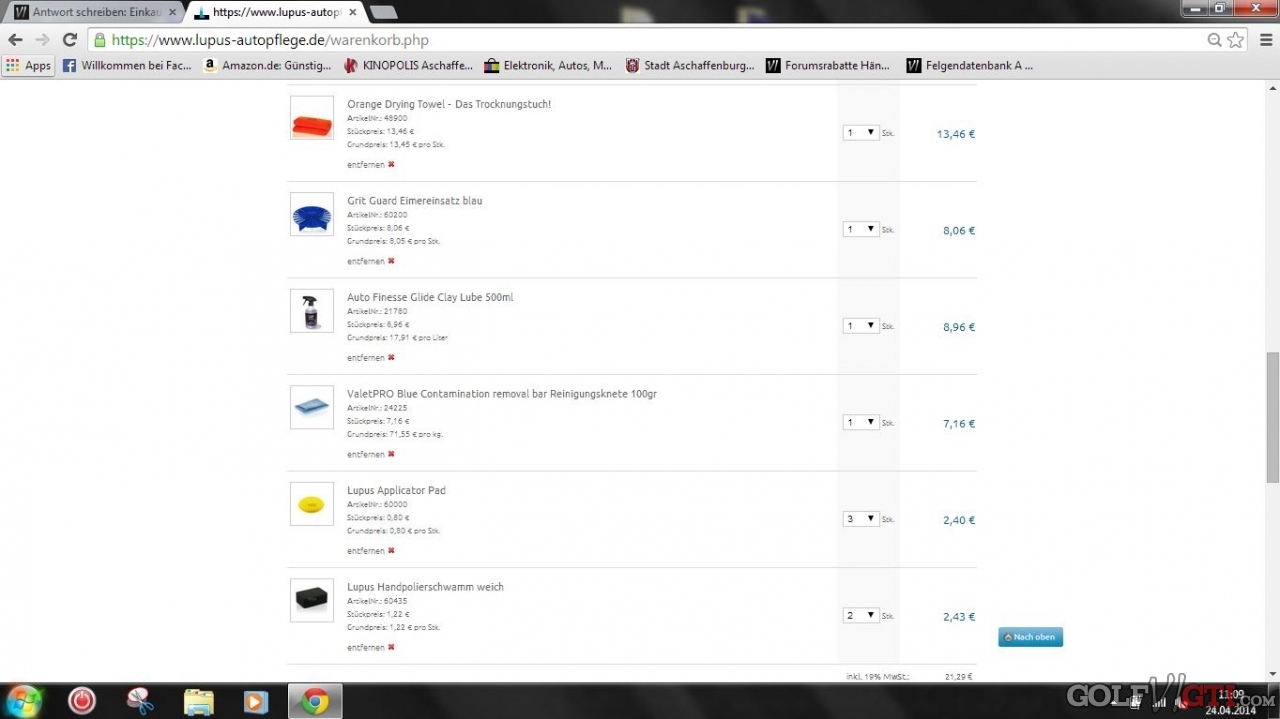Click the '13,46 €' line total

point(956,134)
